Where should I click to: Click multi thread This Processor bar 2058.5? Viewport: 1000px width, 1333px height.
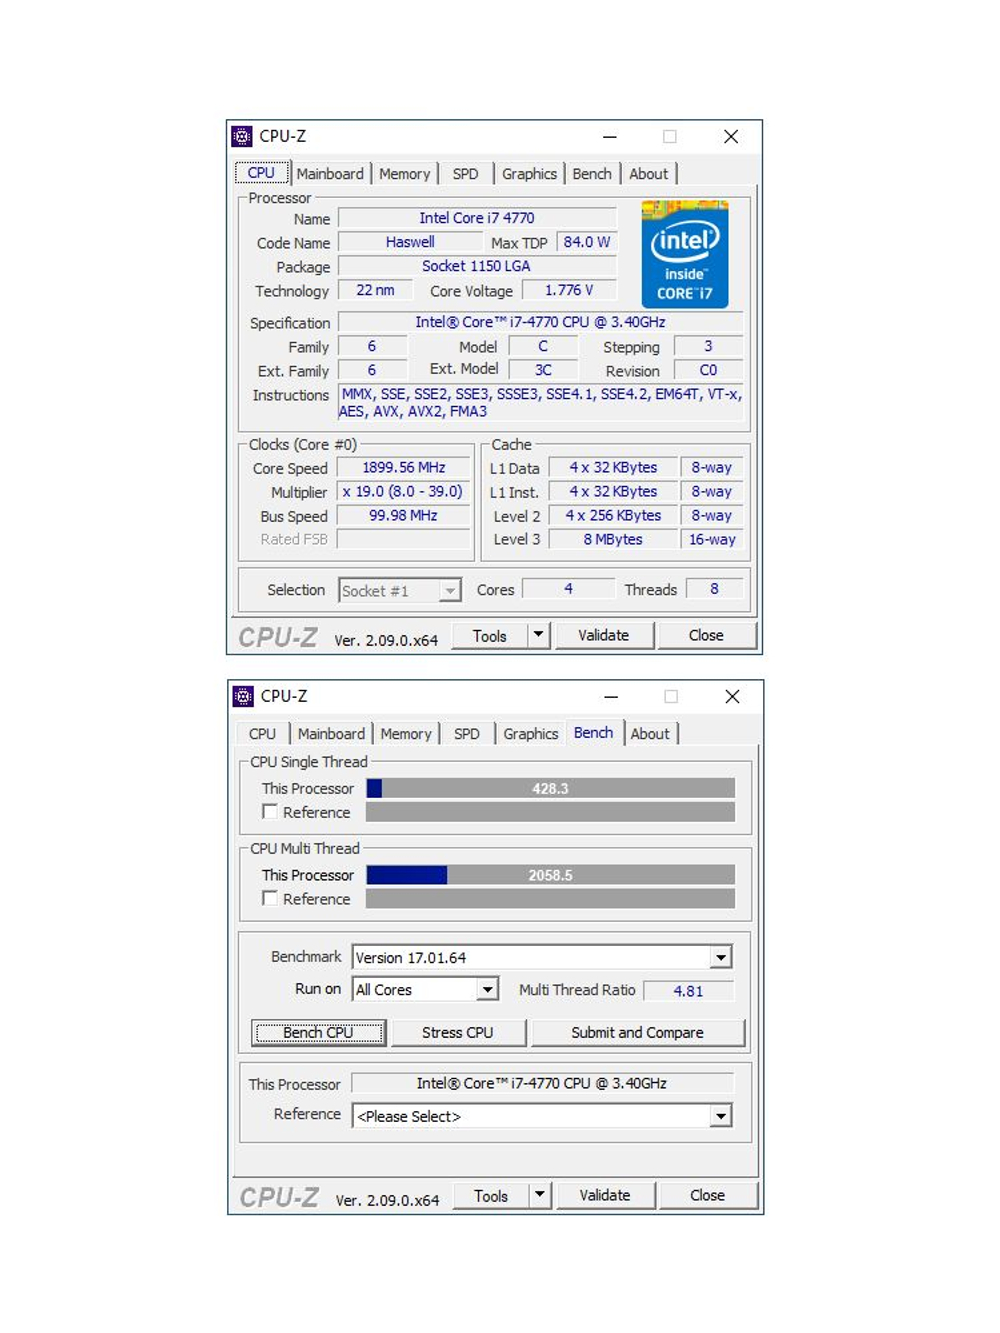(x=550, y=875)
